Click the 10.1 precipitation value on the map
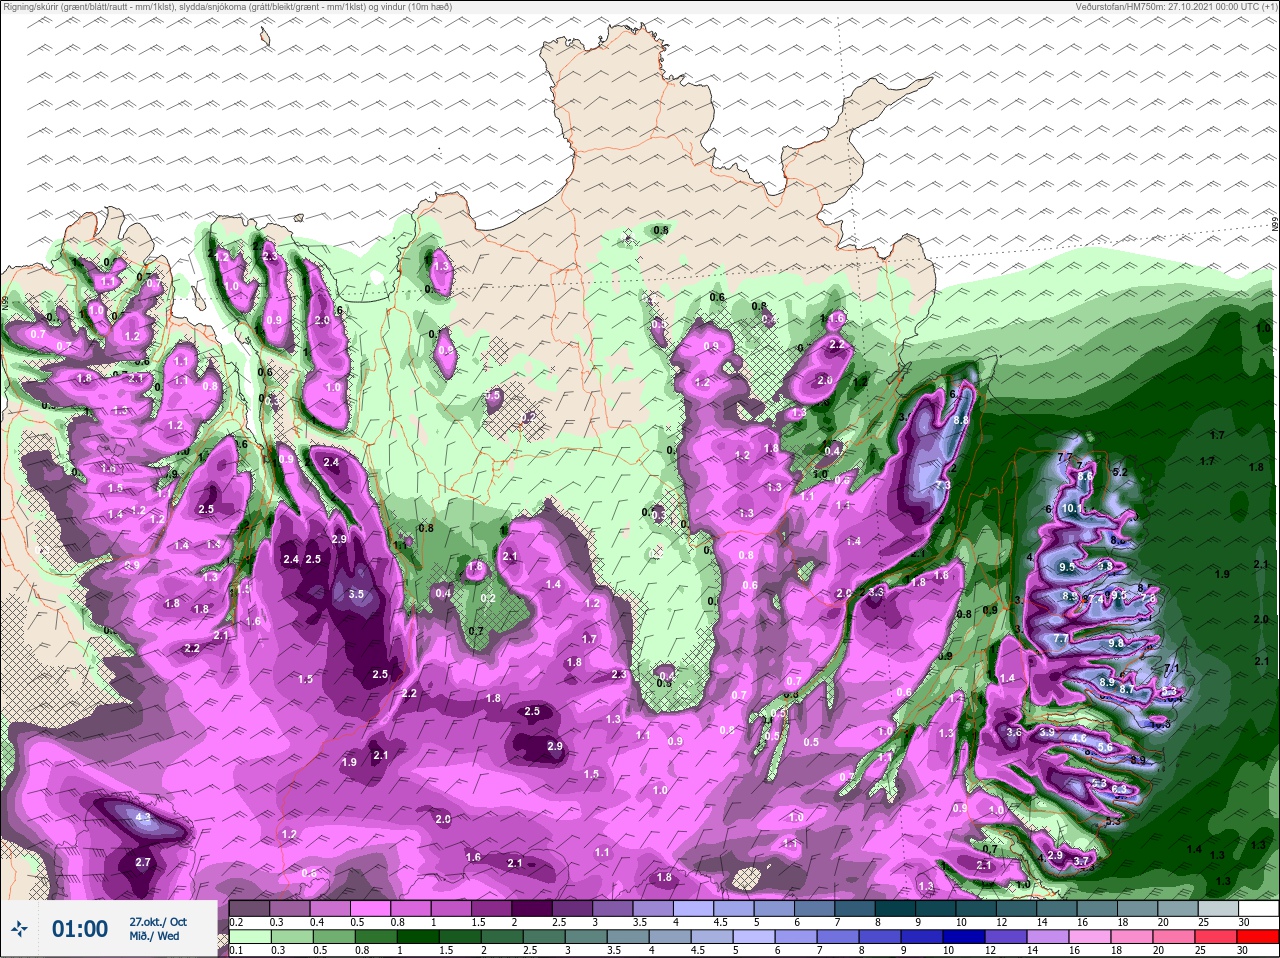 coord(1073,508)
